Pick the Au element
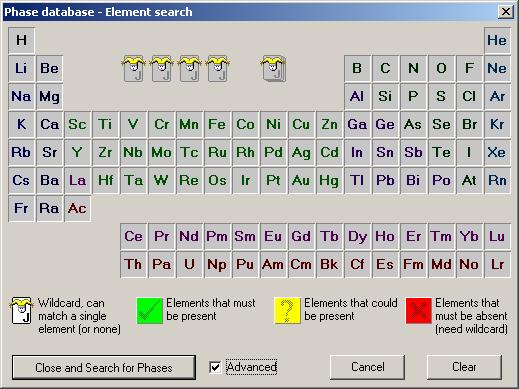The width and height of the screenshot is (519, 389). [301, 180]
